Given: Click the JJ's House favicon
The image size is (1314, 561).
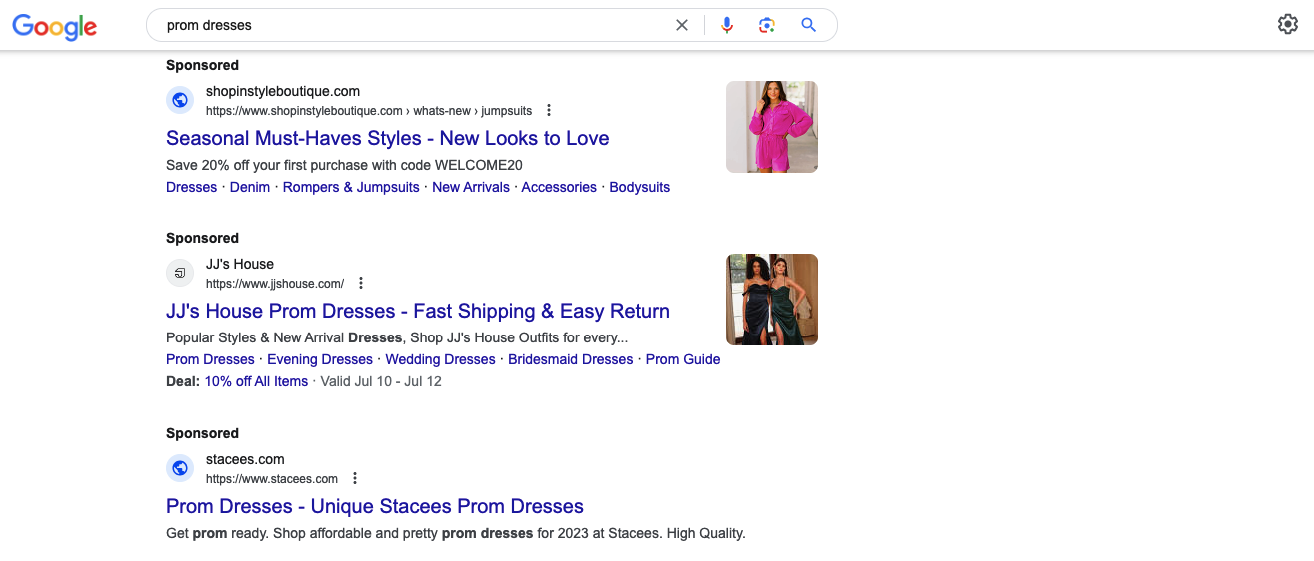Looking at the screenshot, I should (x=180, y=273).
